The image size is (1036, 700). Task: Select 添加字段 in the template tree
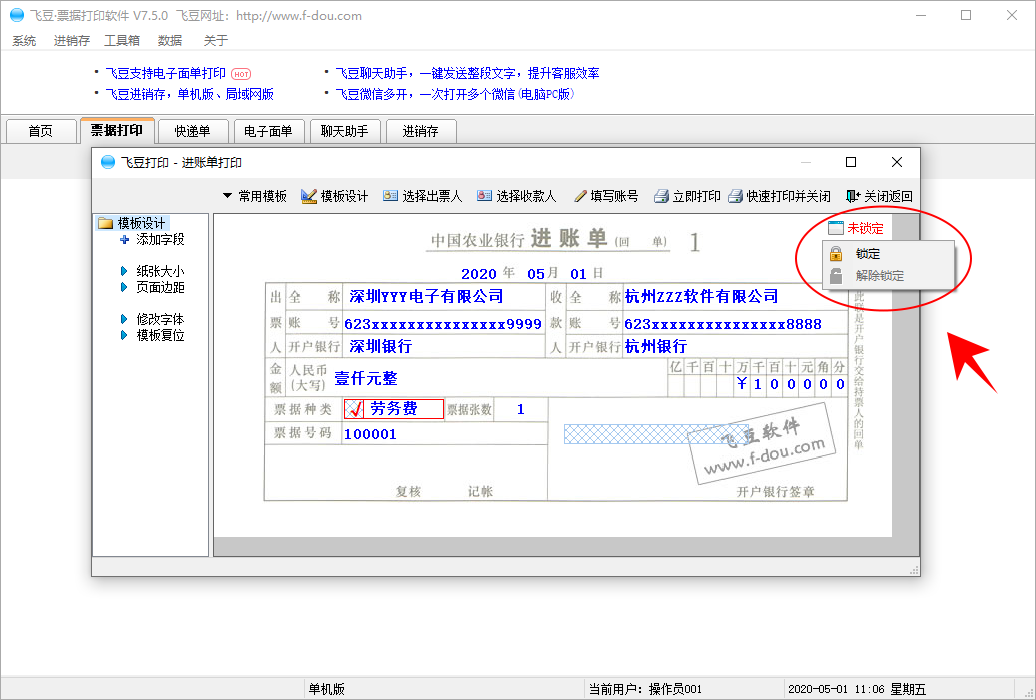coord(160,239)
